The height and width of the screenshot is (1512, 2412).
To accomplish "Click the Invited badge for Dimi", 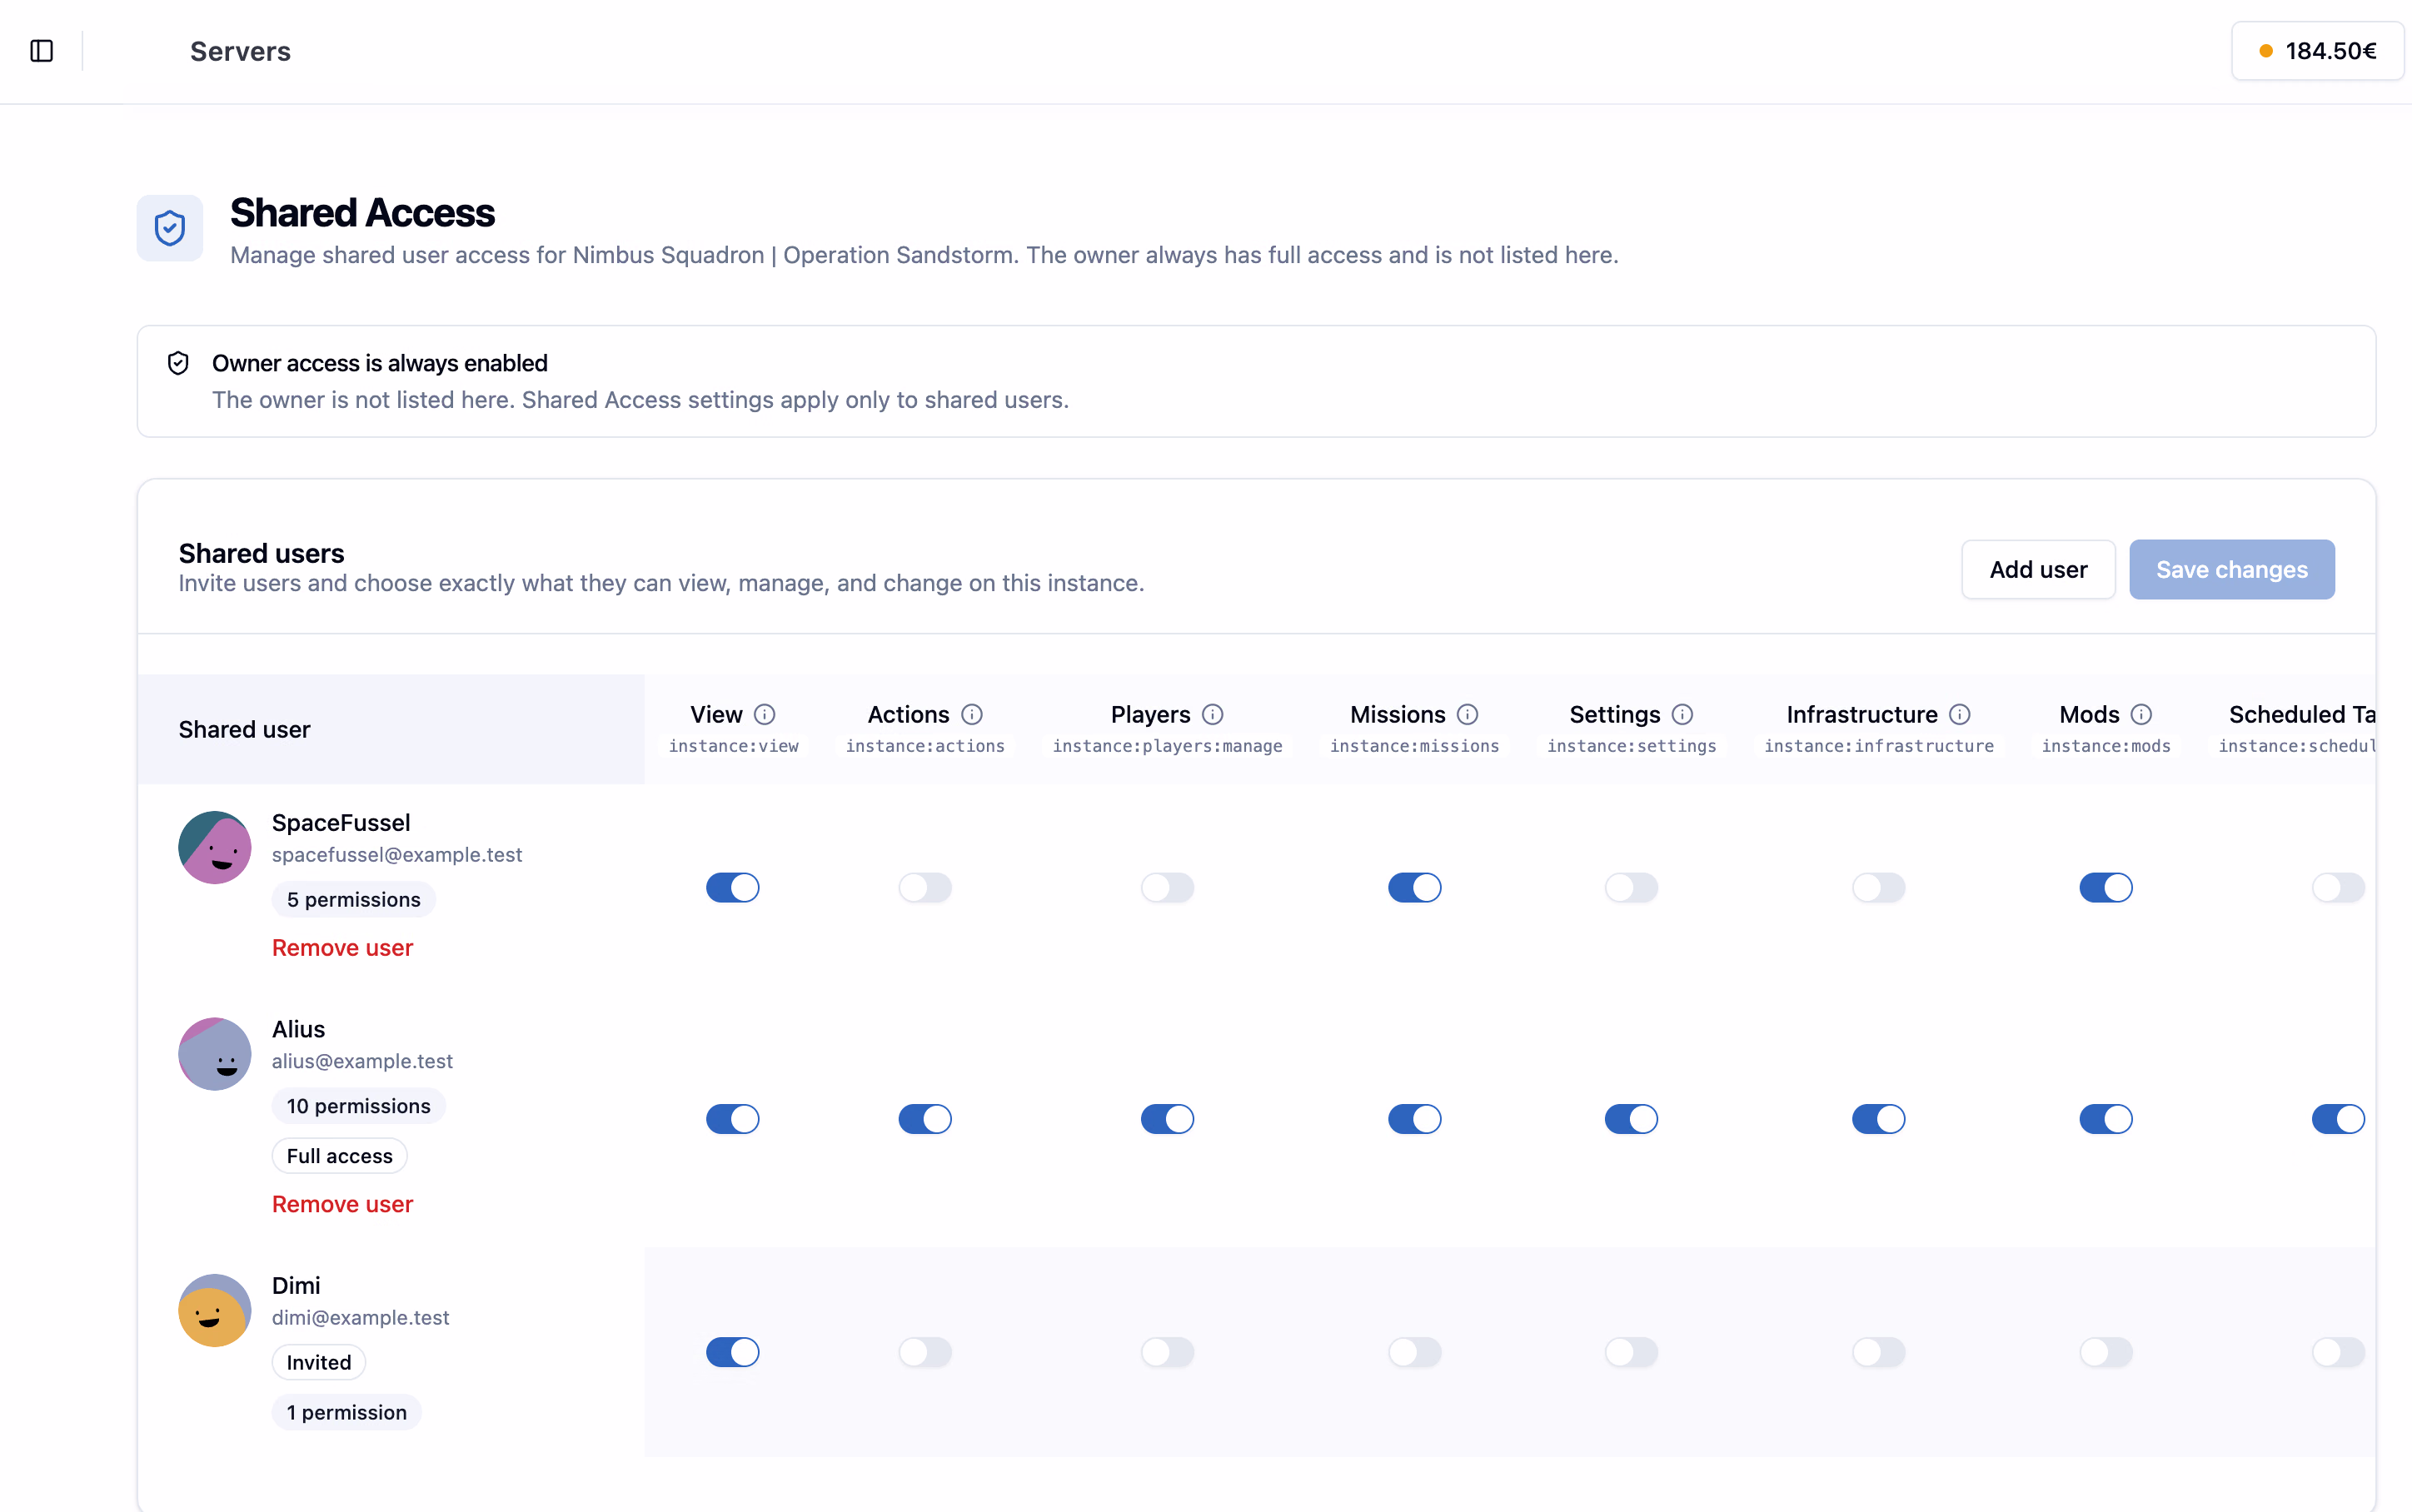I will pyautogui.click(x=319, y=1362).
